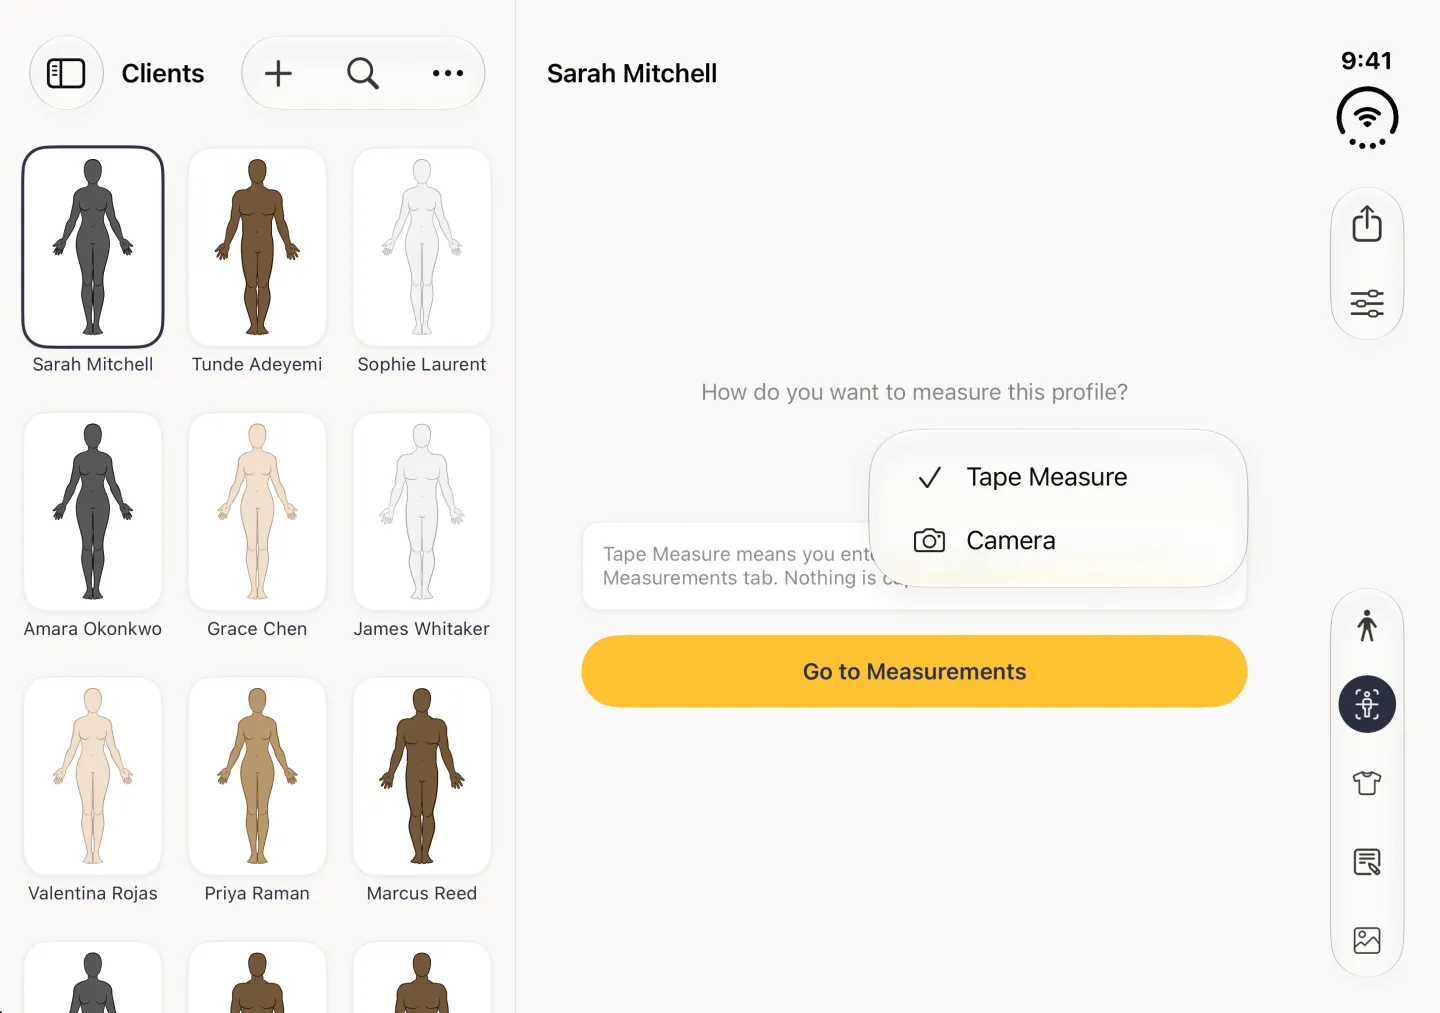This screenshot has height=1013, width=1440.
Task: Choose Camera in the popup menu
Action: click(x=1058, y=541)
